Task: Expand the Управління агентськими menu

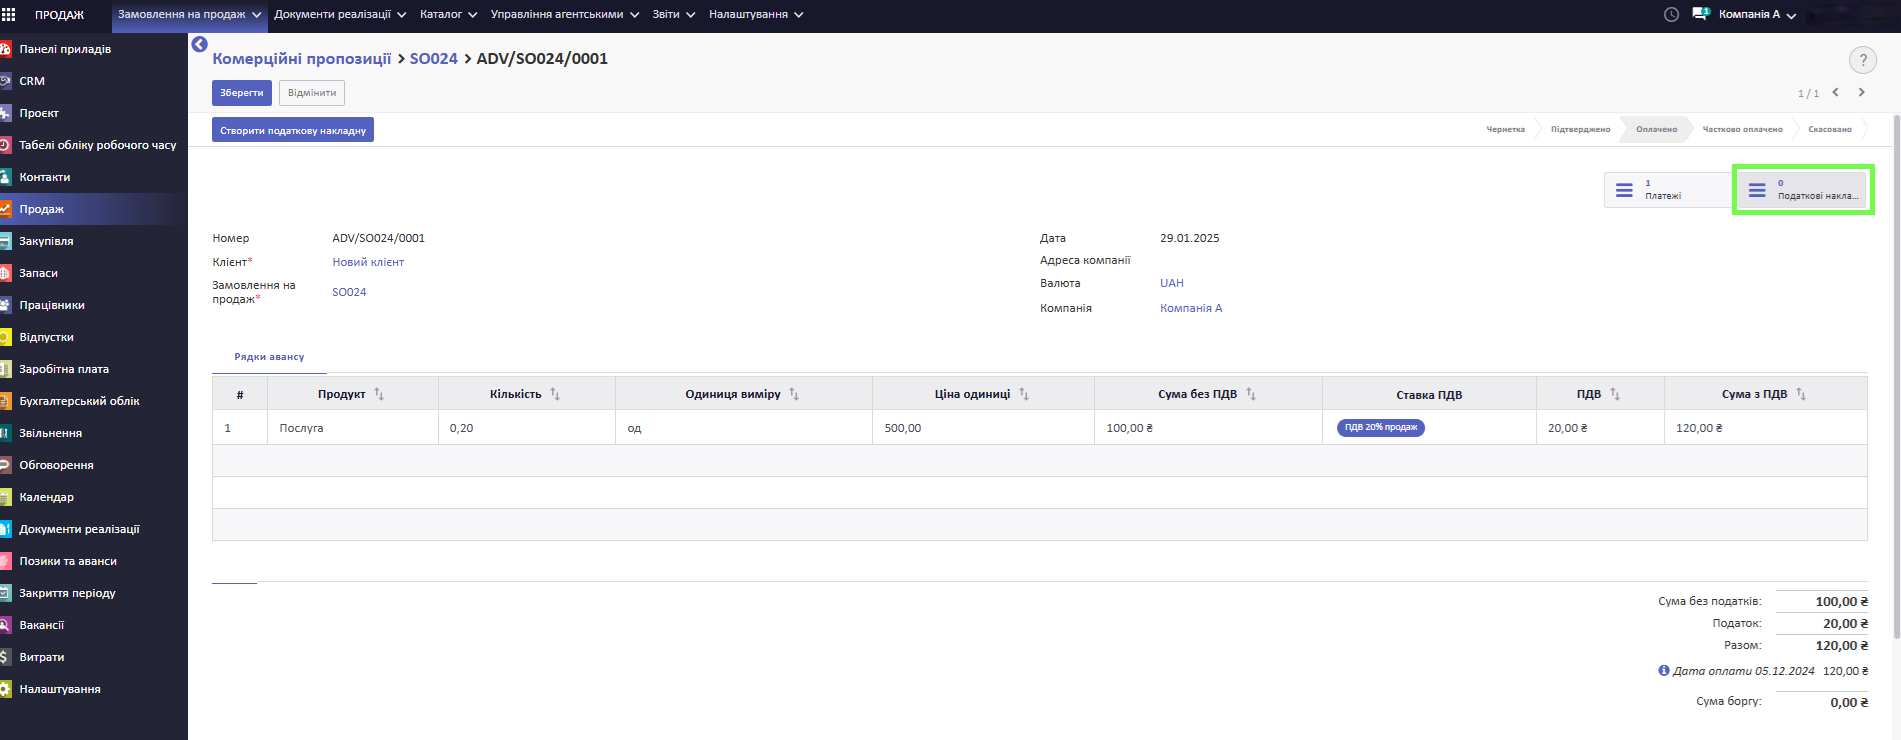Action: [x=565, y=15]
